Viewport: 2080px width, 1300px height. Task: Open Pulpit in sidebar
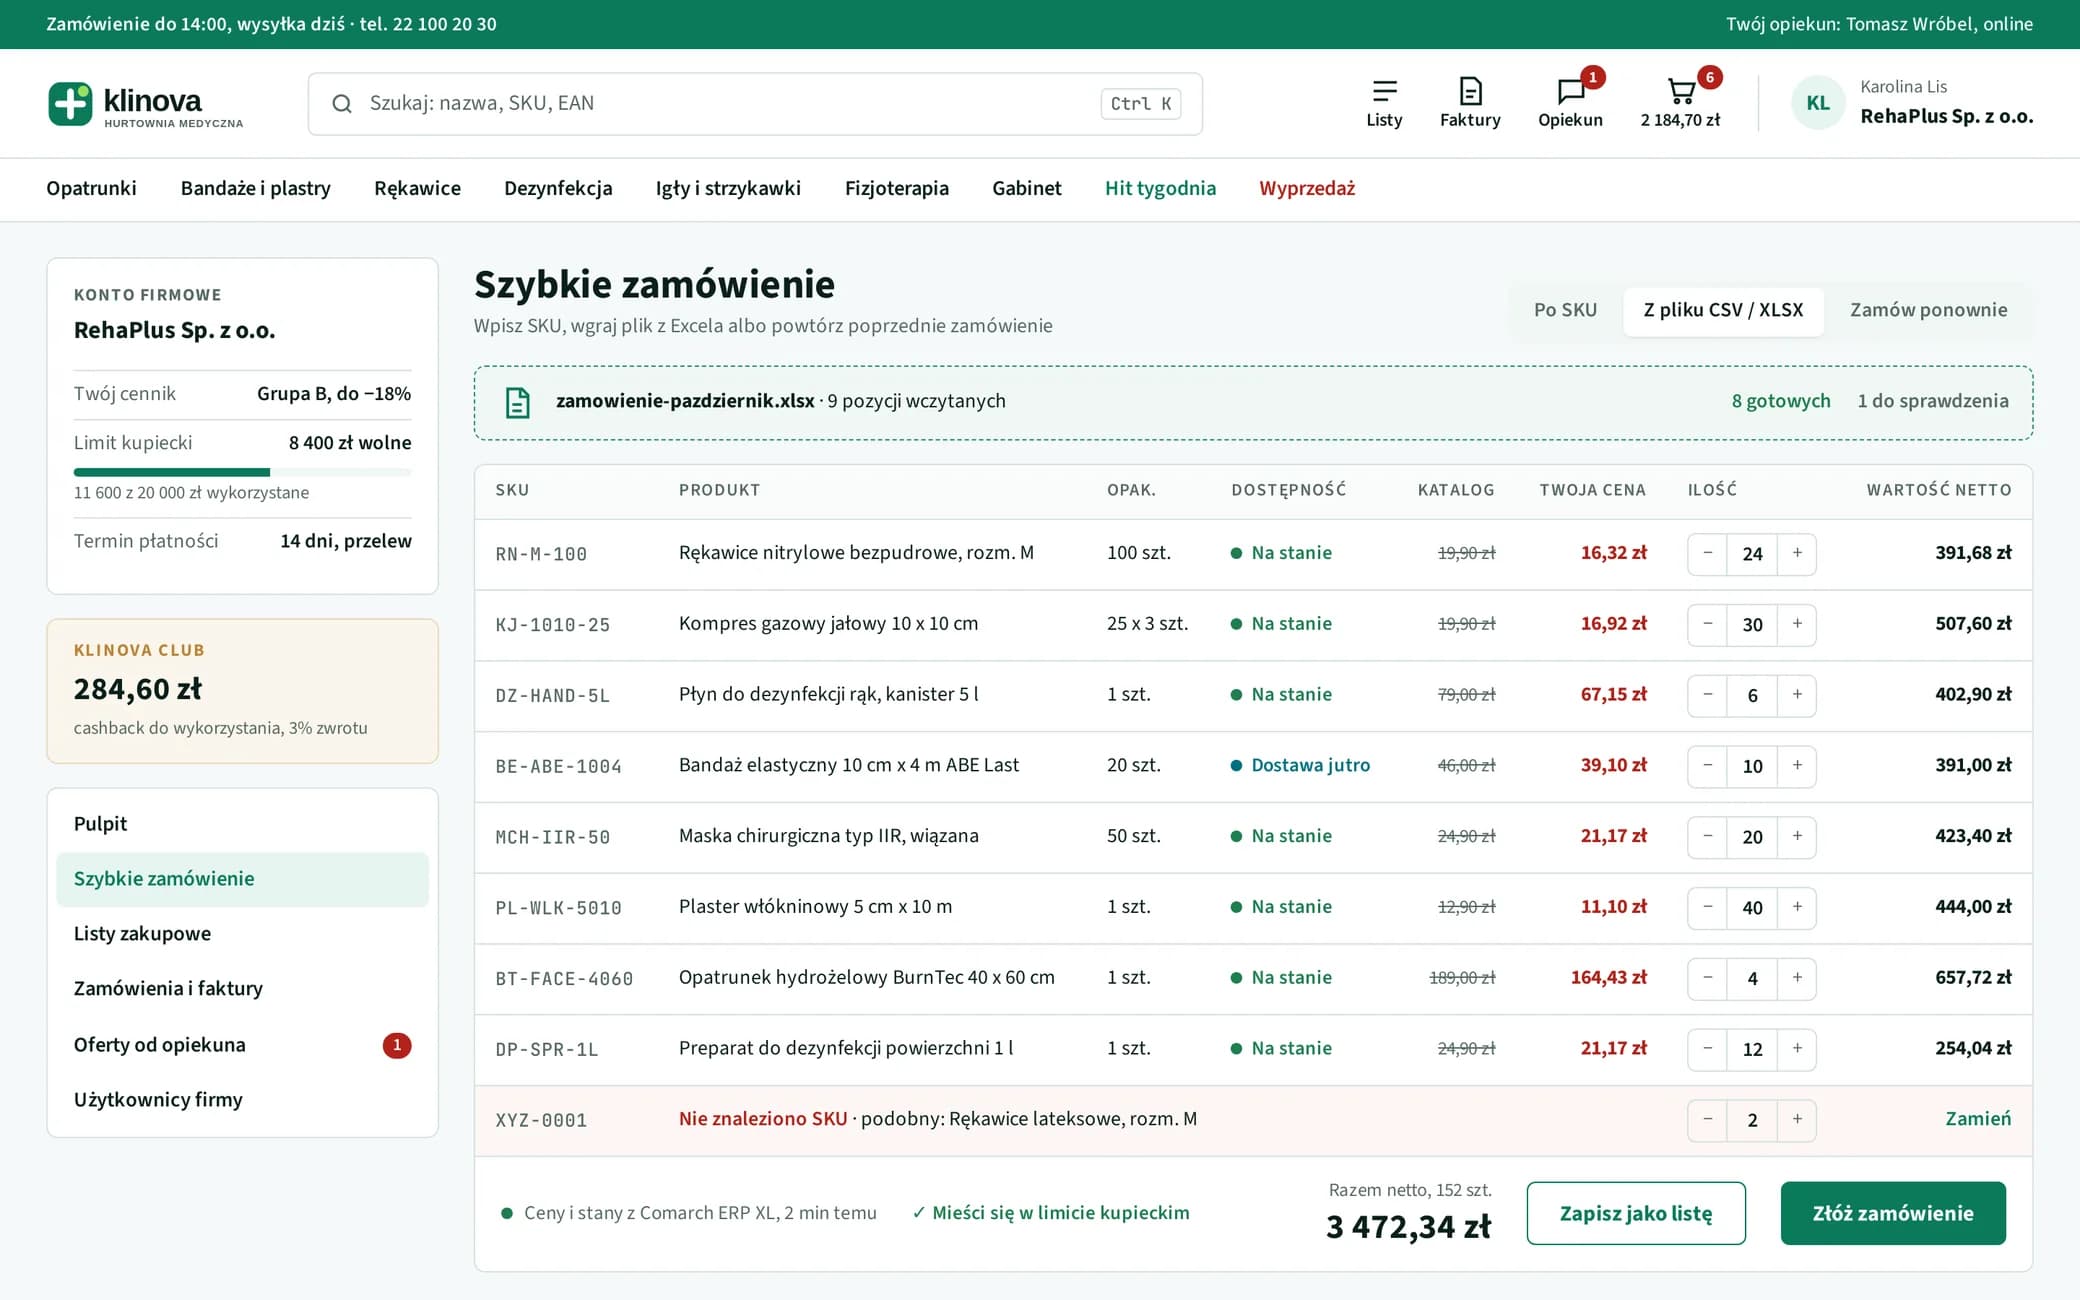(242, 825)
